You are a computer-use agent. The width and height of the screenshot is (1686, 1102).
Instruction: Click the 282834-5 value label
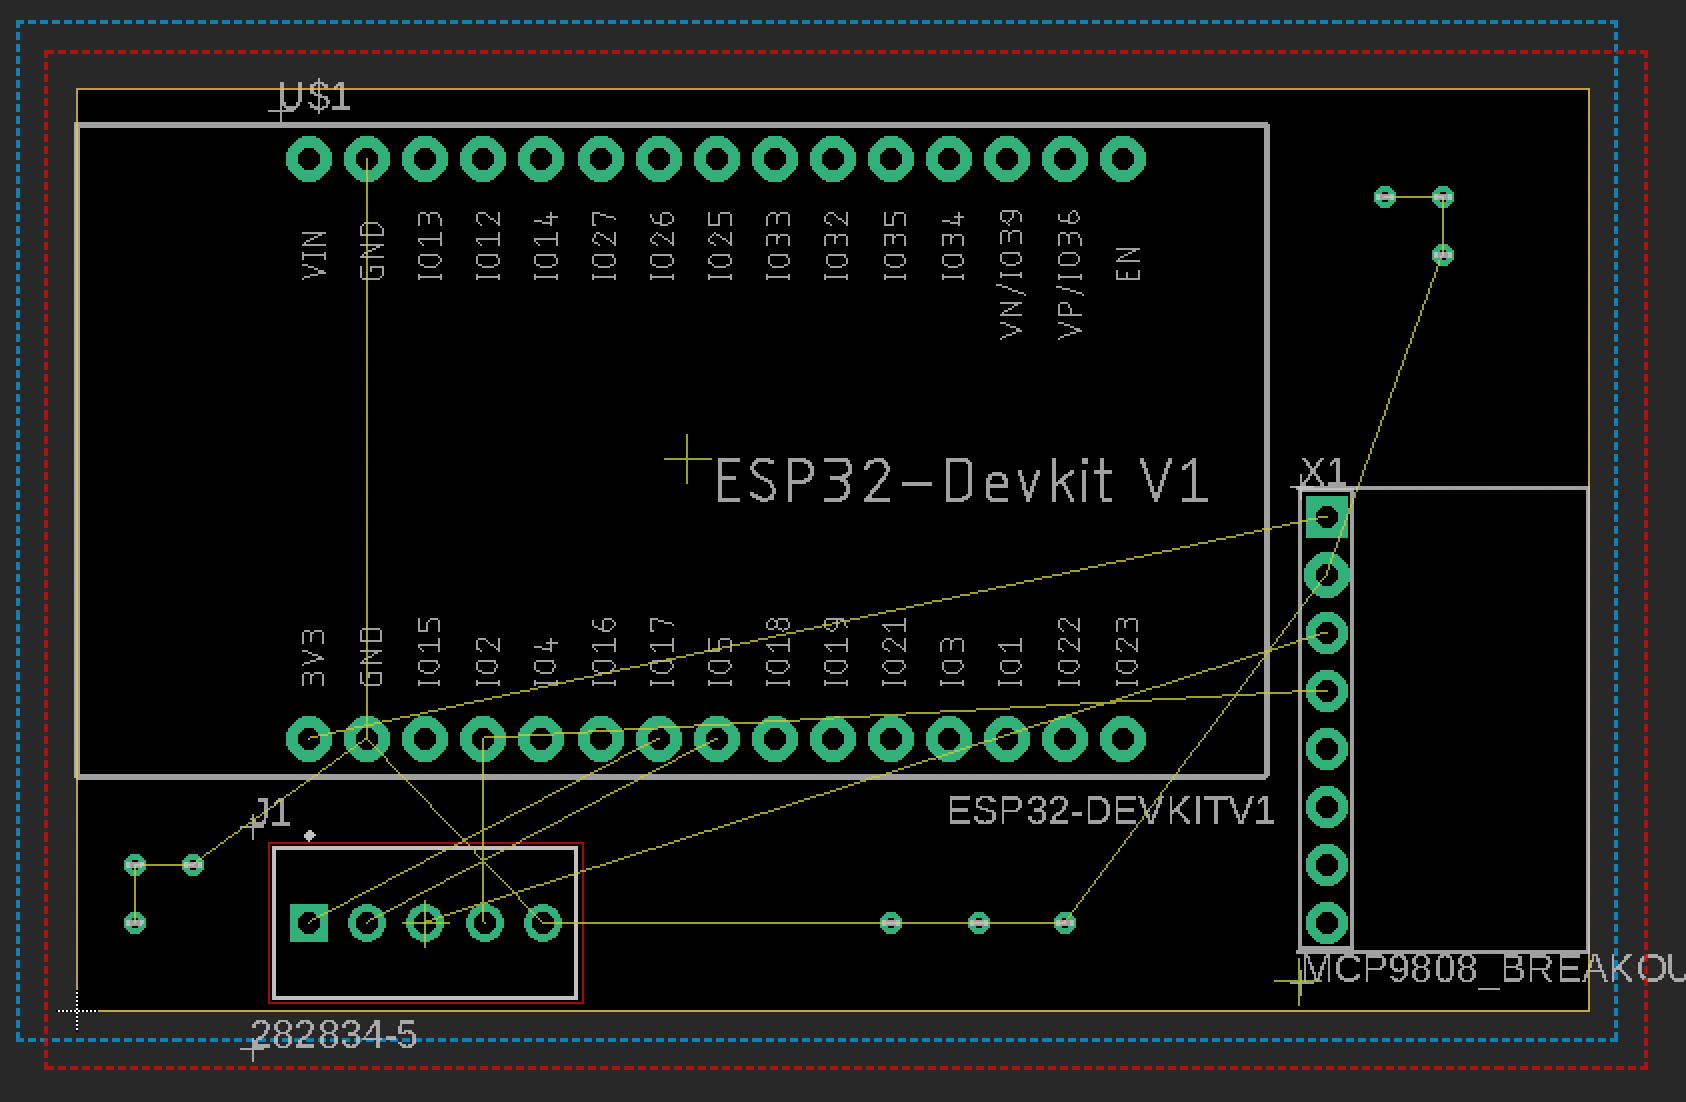(x=333, y=1035)
